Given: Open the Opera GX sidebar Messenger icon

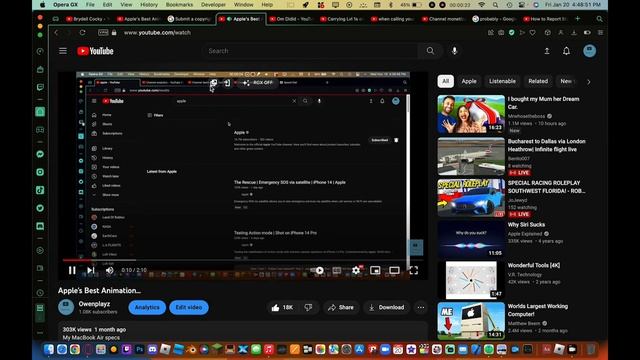Looking at the screenshot, I should pos(40,154).
